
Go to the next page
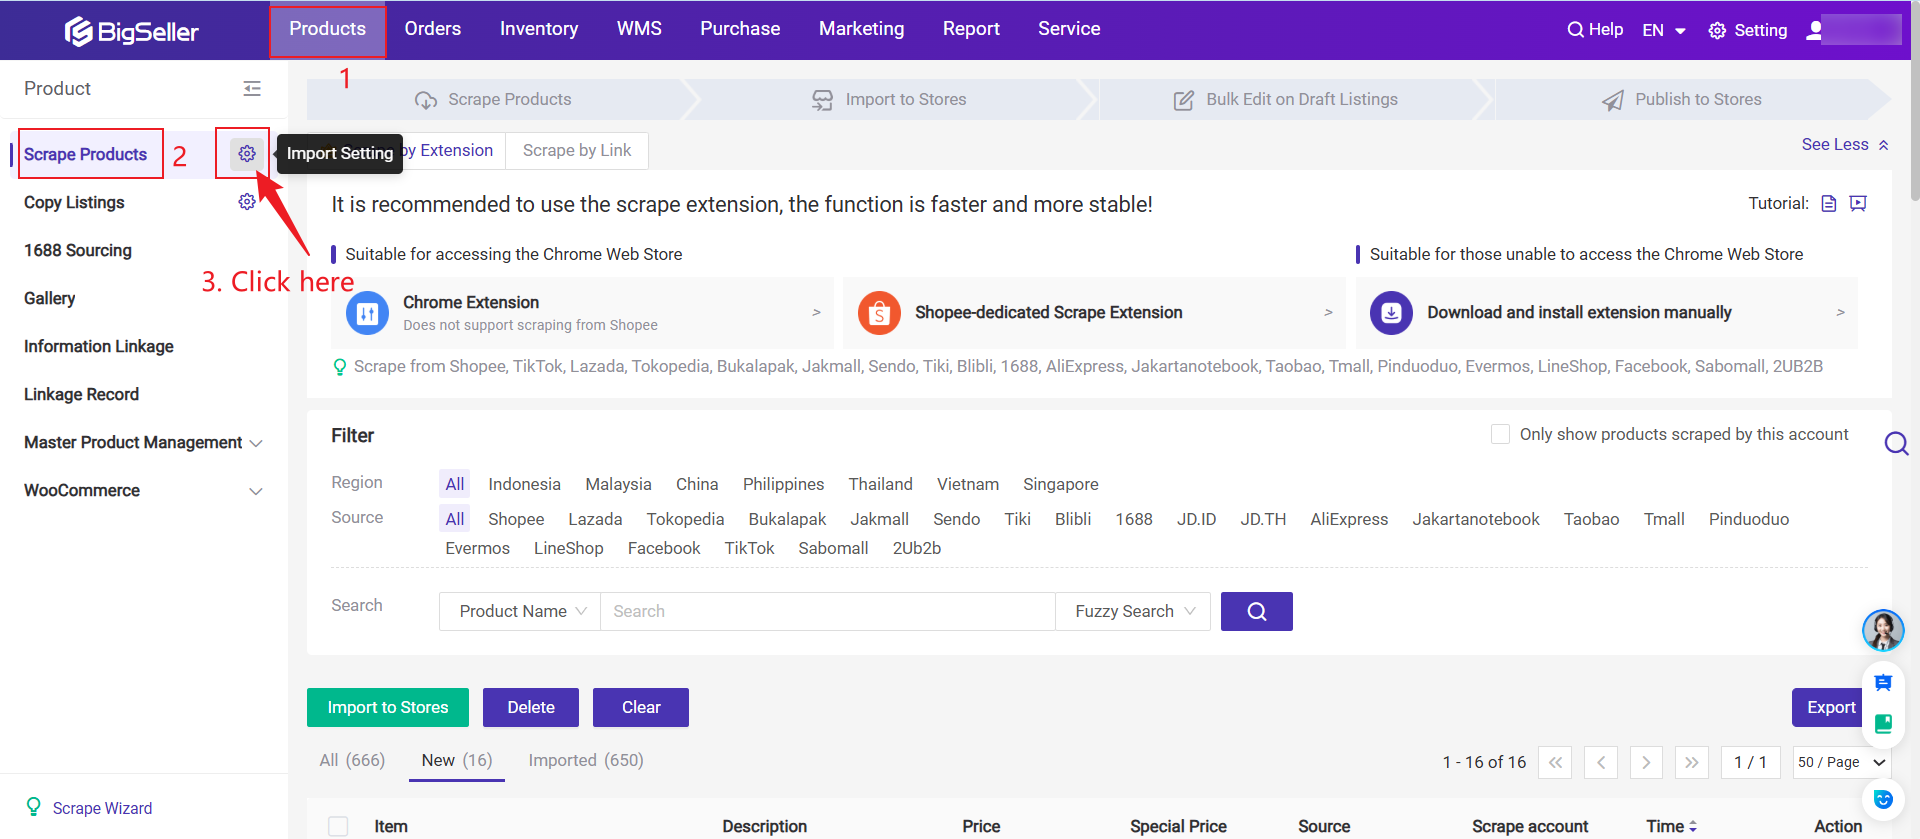coord(1646,762)
